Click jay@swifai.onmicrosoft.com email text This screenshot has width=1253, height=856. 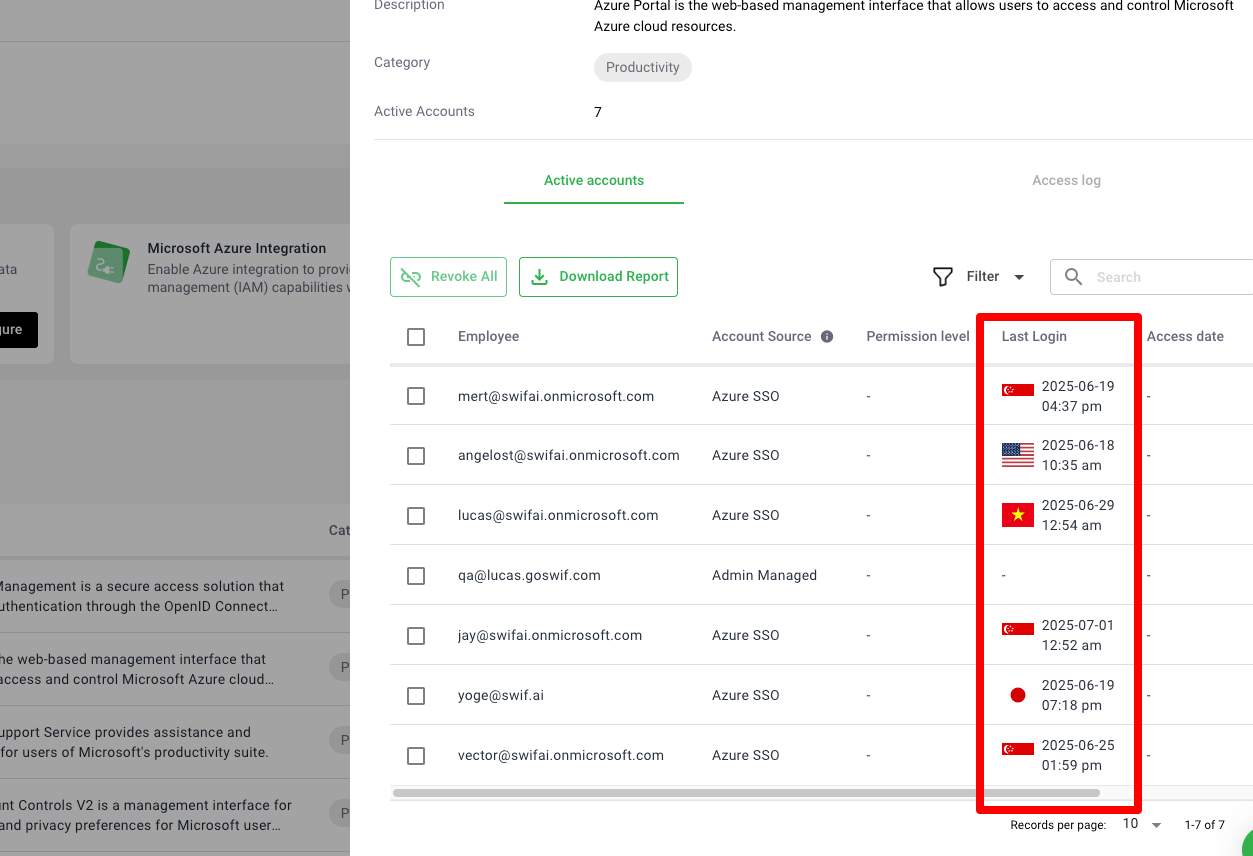click(550, 636)
